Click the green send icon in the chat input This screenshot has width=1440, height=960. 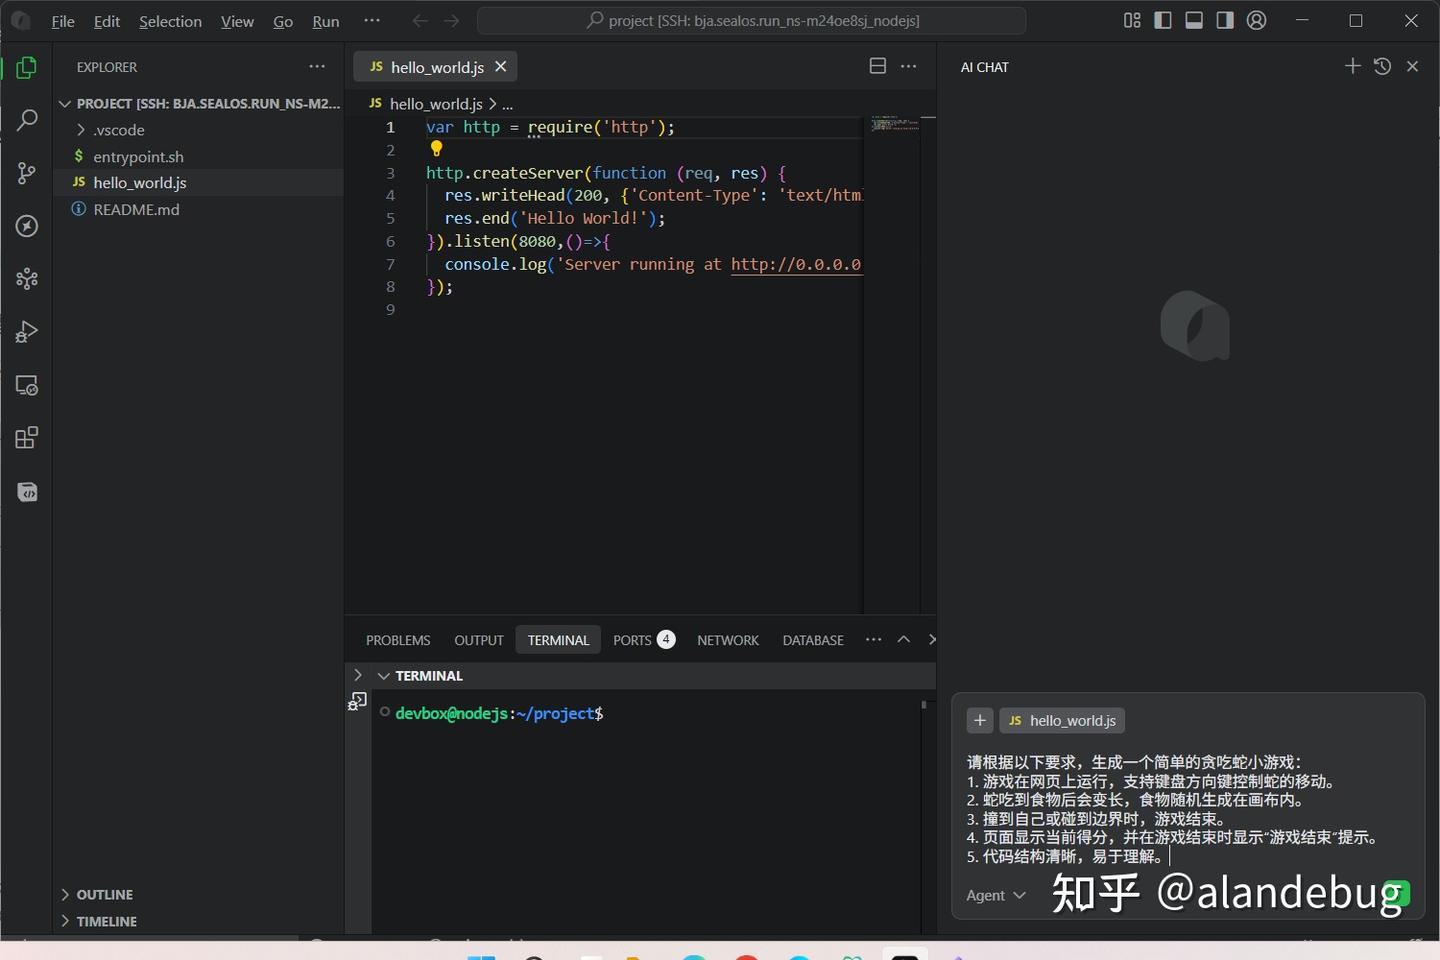click(1399, 895)
